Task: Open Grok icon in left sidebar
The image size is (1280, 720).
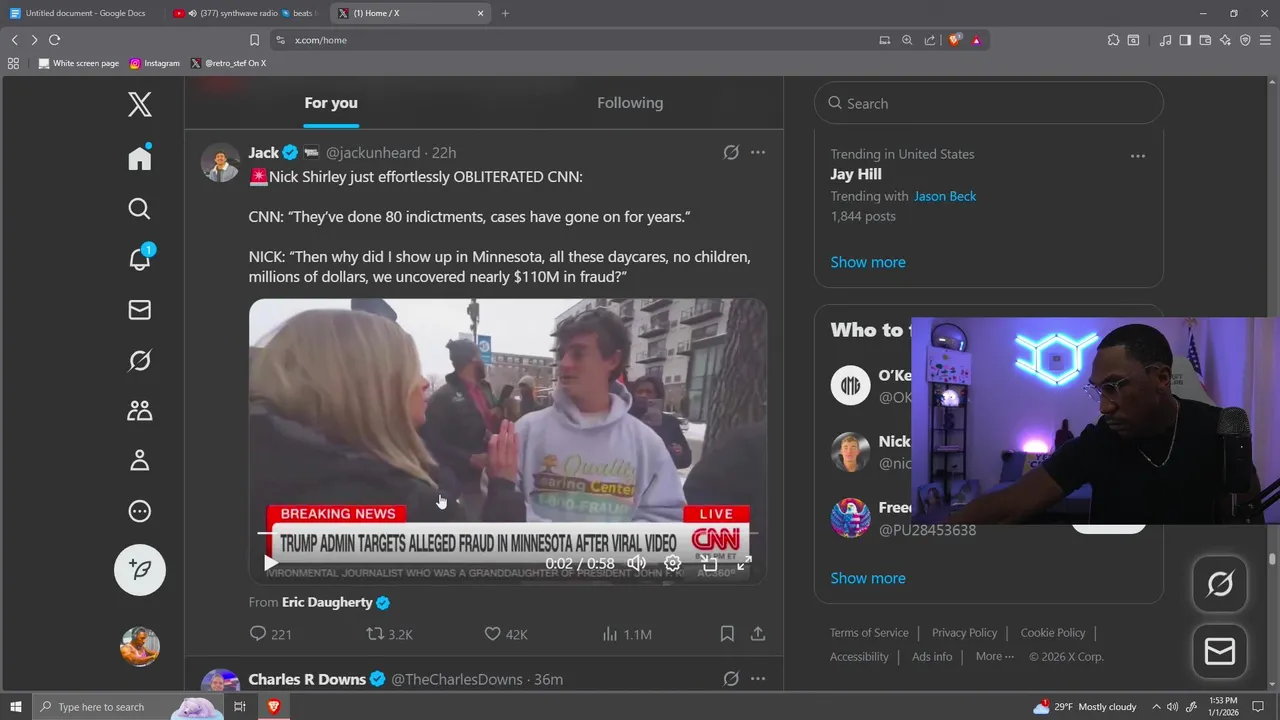Action: (140, 360)
